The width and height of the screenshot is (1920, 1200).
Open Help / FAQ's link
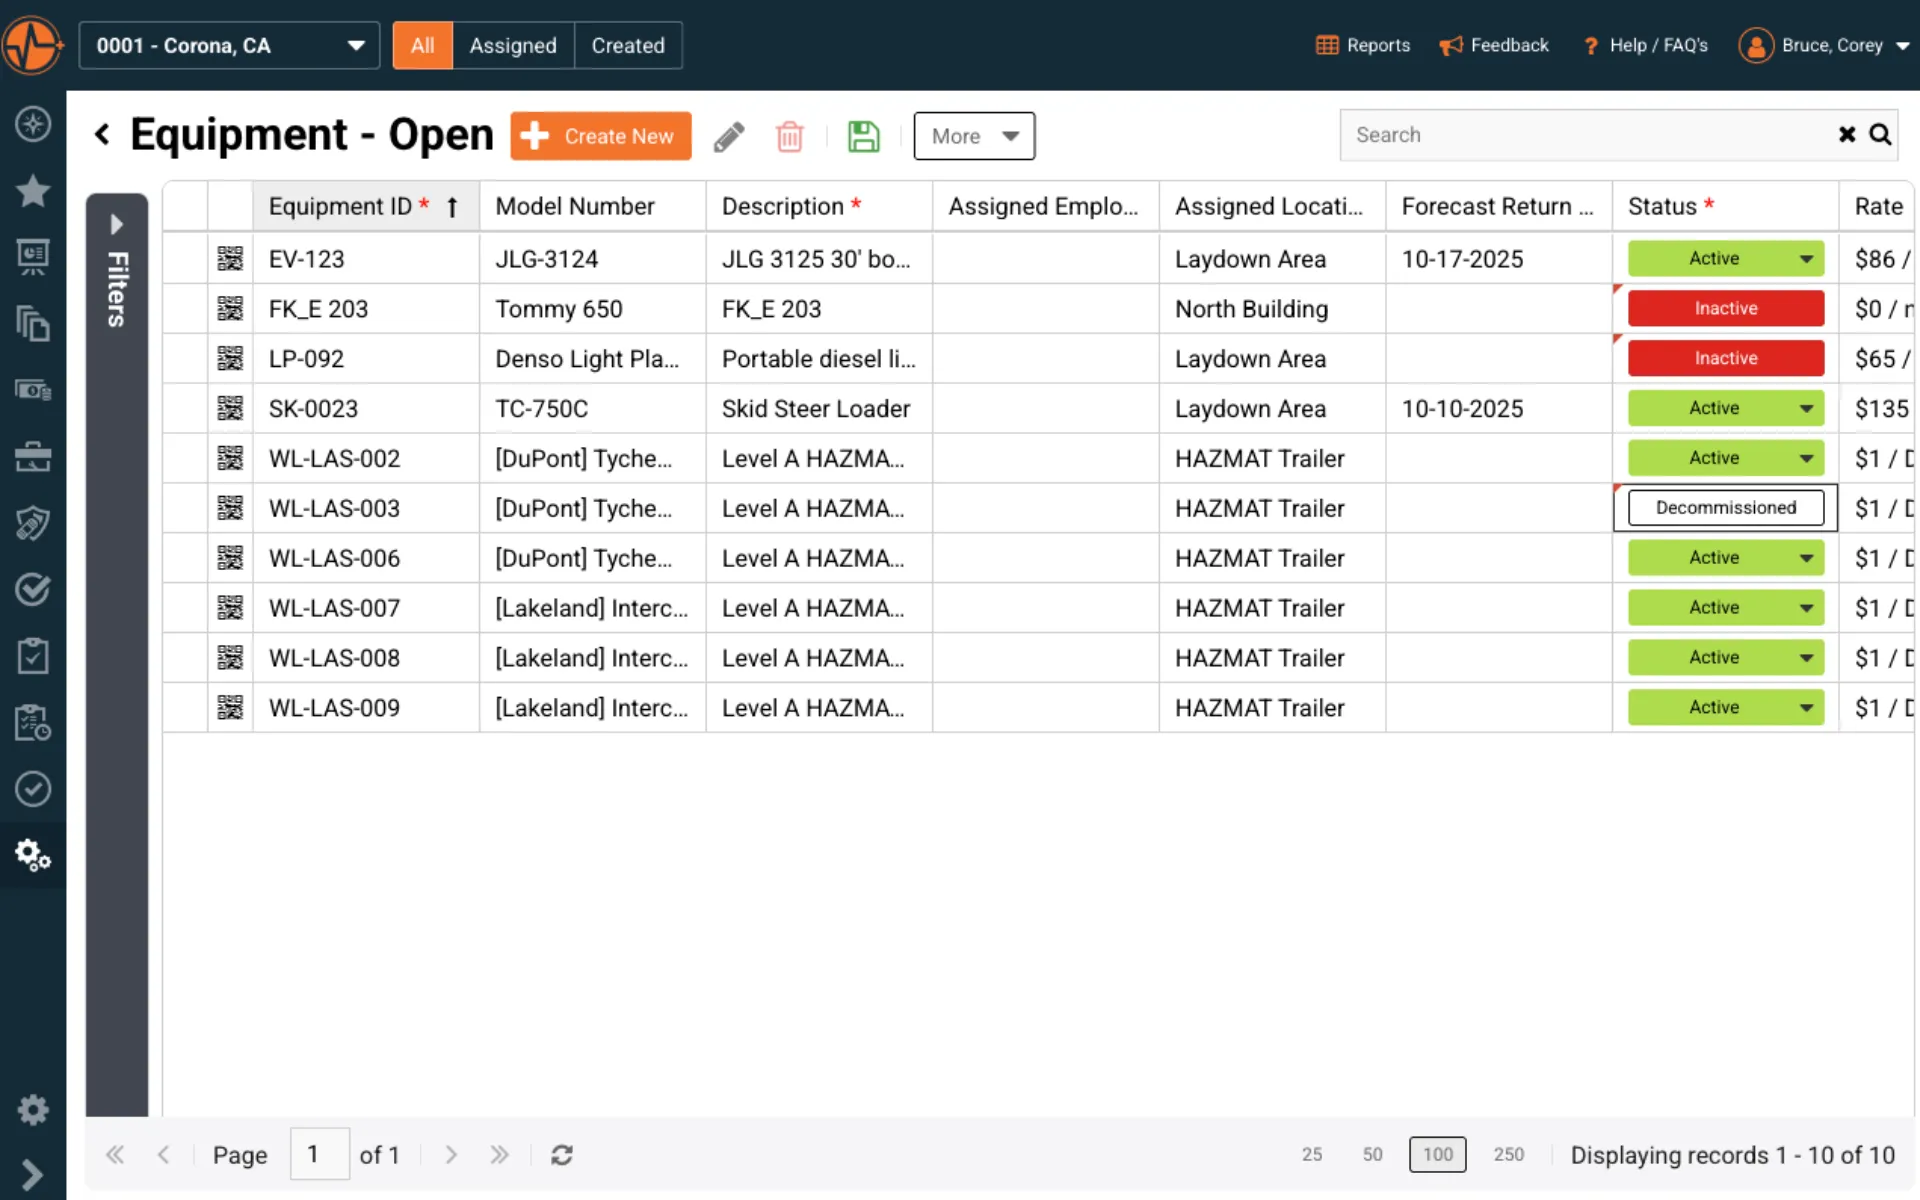pos(1646,45)
